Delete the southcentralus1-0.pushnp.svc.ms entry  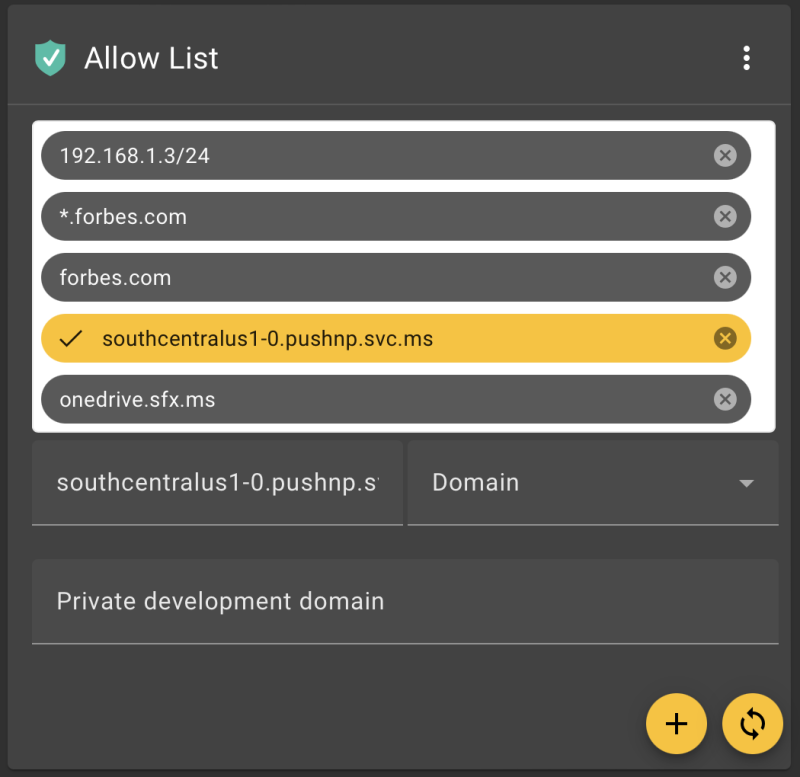725,338
